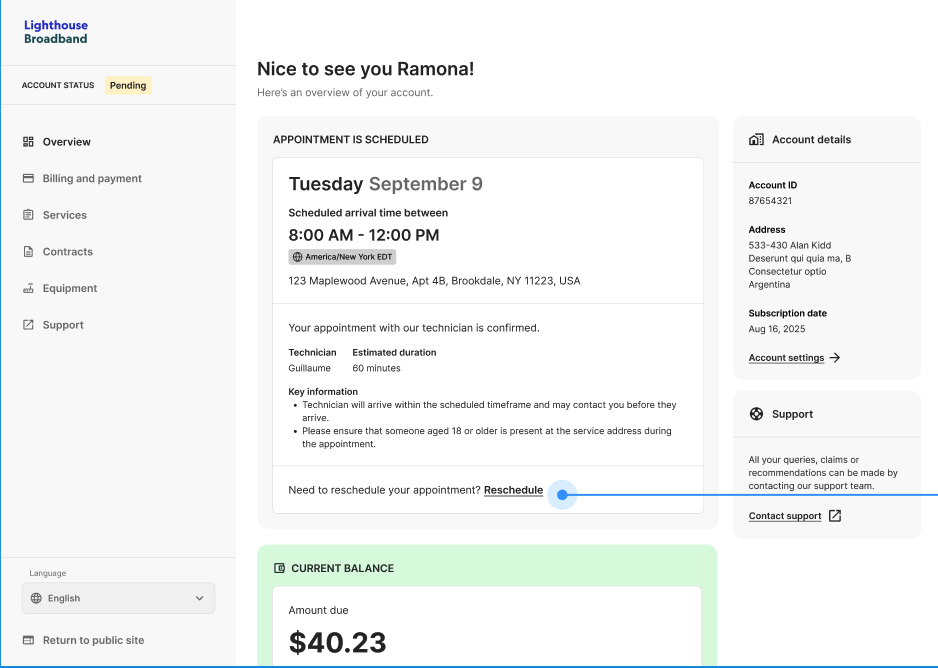Click the globe icon in the timezone badge

(x=297, y=257)
